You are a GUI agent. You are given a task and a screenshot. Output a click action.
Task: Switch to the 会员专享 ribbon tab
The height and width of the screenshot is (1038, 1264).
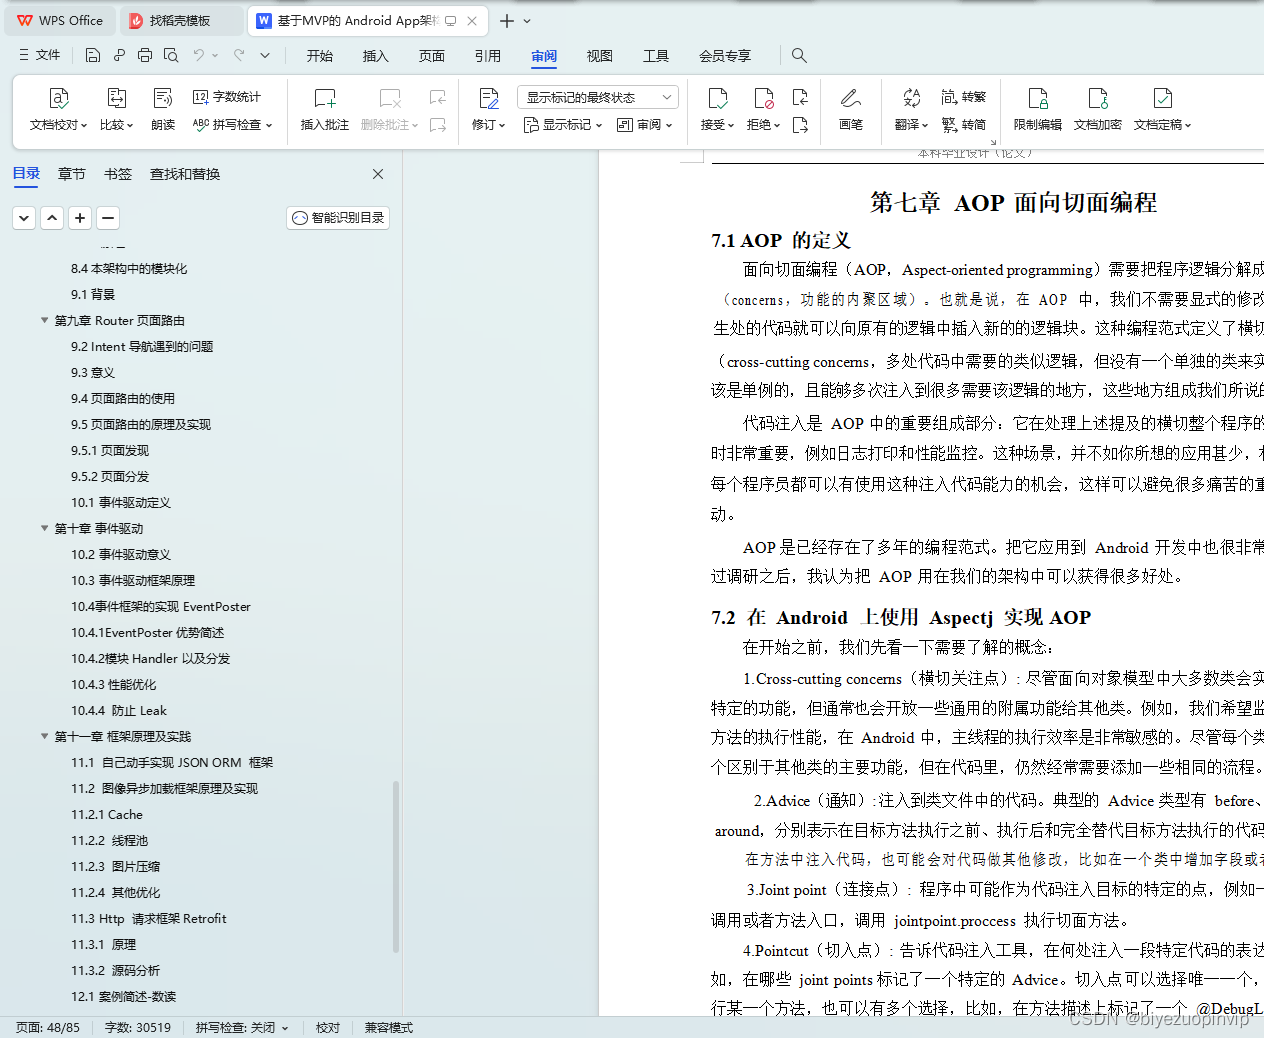pyautogui.click(x=725, y=56)
